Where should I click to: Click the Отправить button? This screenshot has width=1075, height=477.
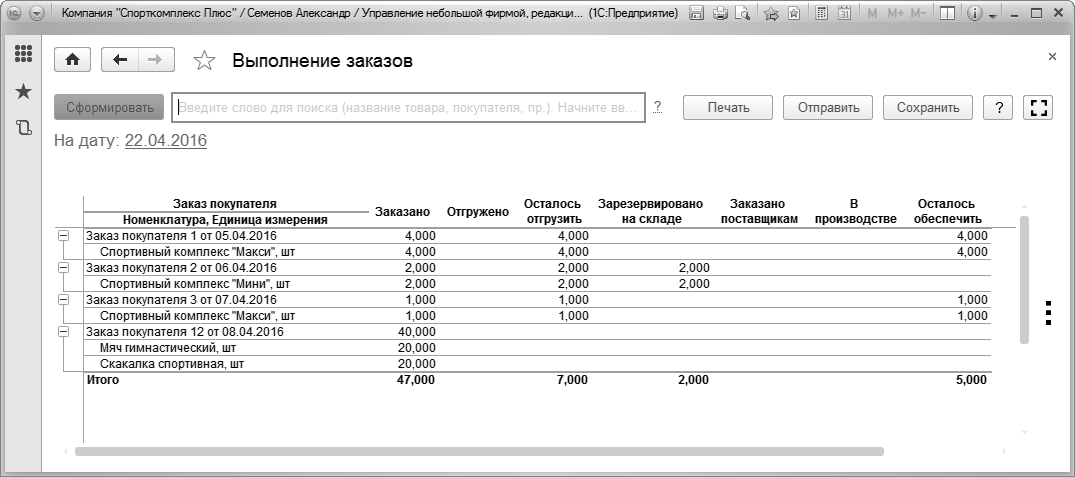pos(828,108)
